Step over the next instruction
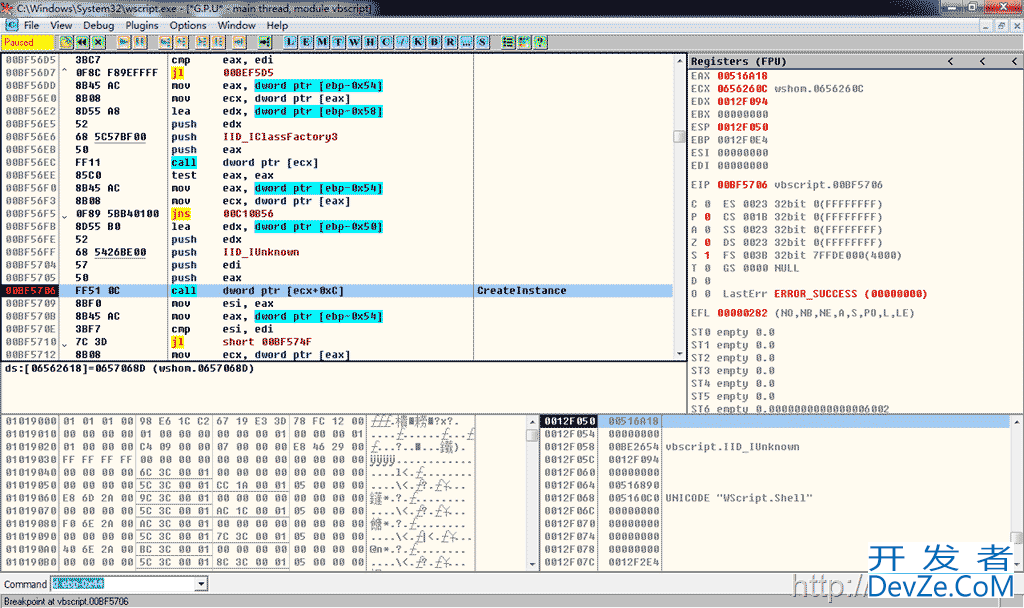The height and width of the screenshot is (608, 1024). point(181,42)
